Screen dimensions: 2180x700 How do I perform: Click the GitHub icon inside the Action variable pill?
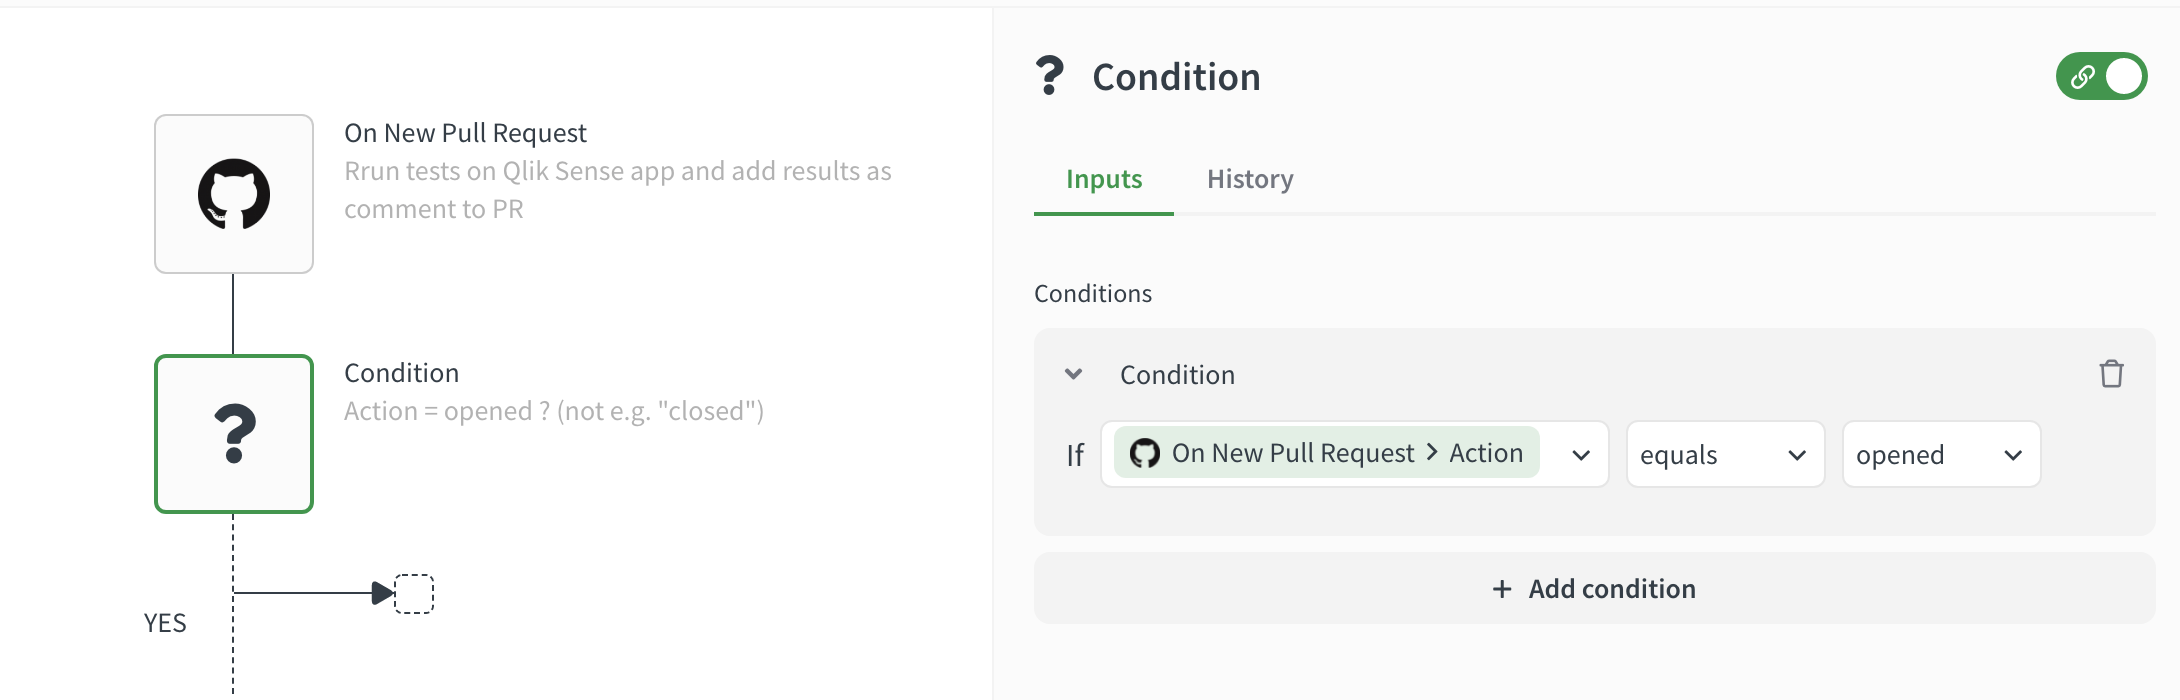coord(1143,453)
